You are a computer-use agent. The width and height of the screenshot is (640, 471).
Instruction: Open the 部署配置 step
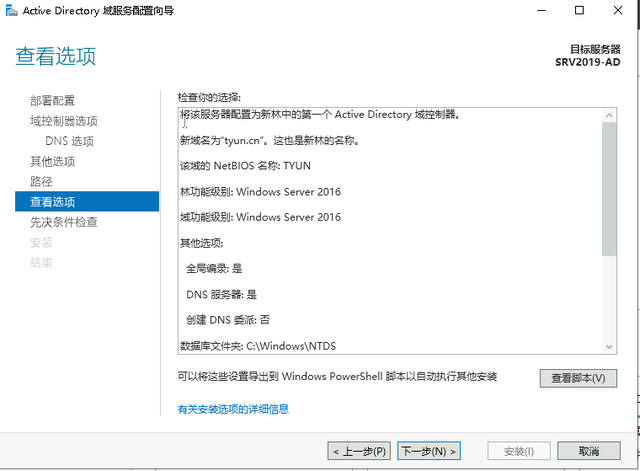click(x=52, y=100)
